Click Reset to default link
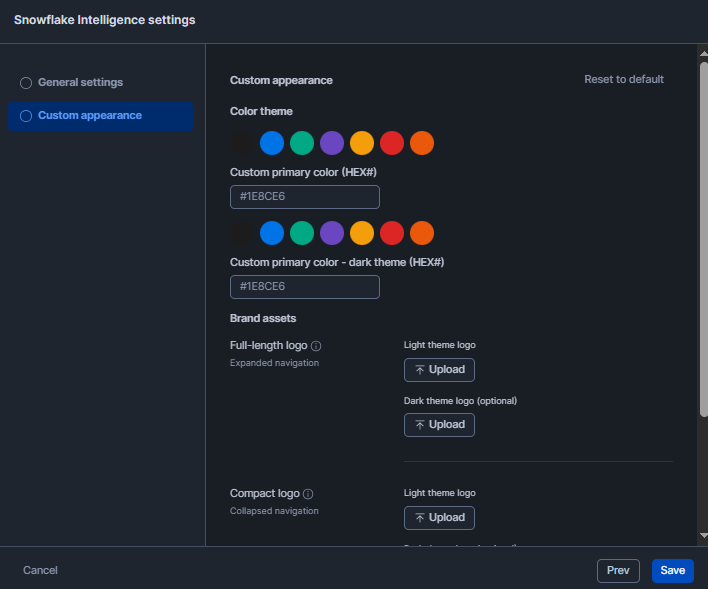Screen dimensions: 708x589 pyautogui.click(x=624, y=79)
